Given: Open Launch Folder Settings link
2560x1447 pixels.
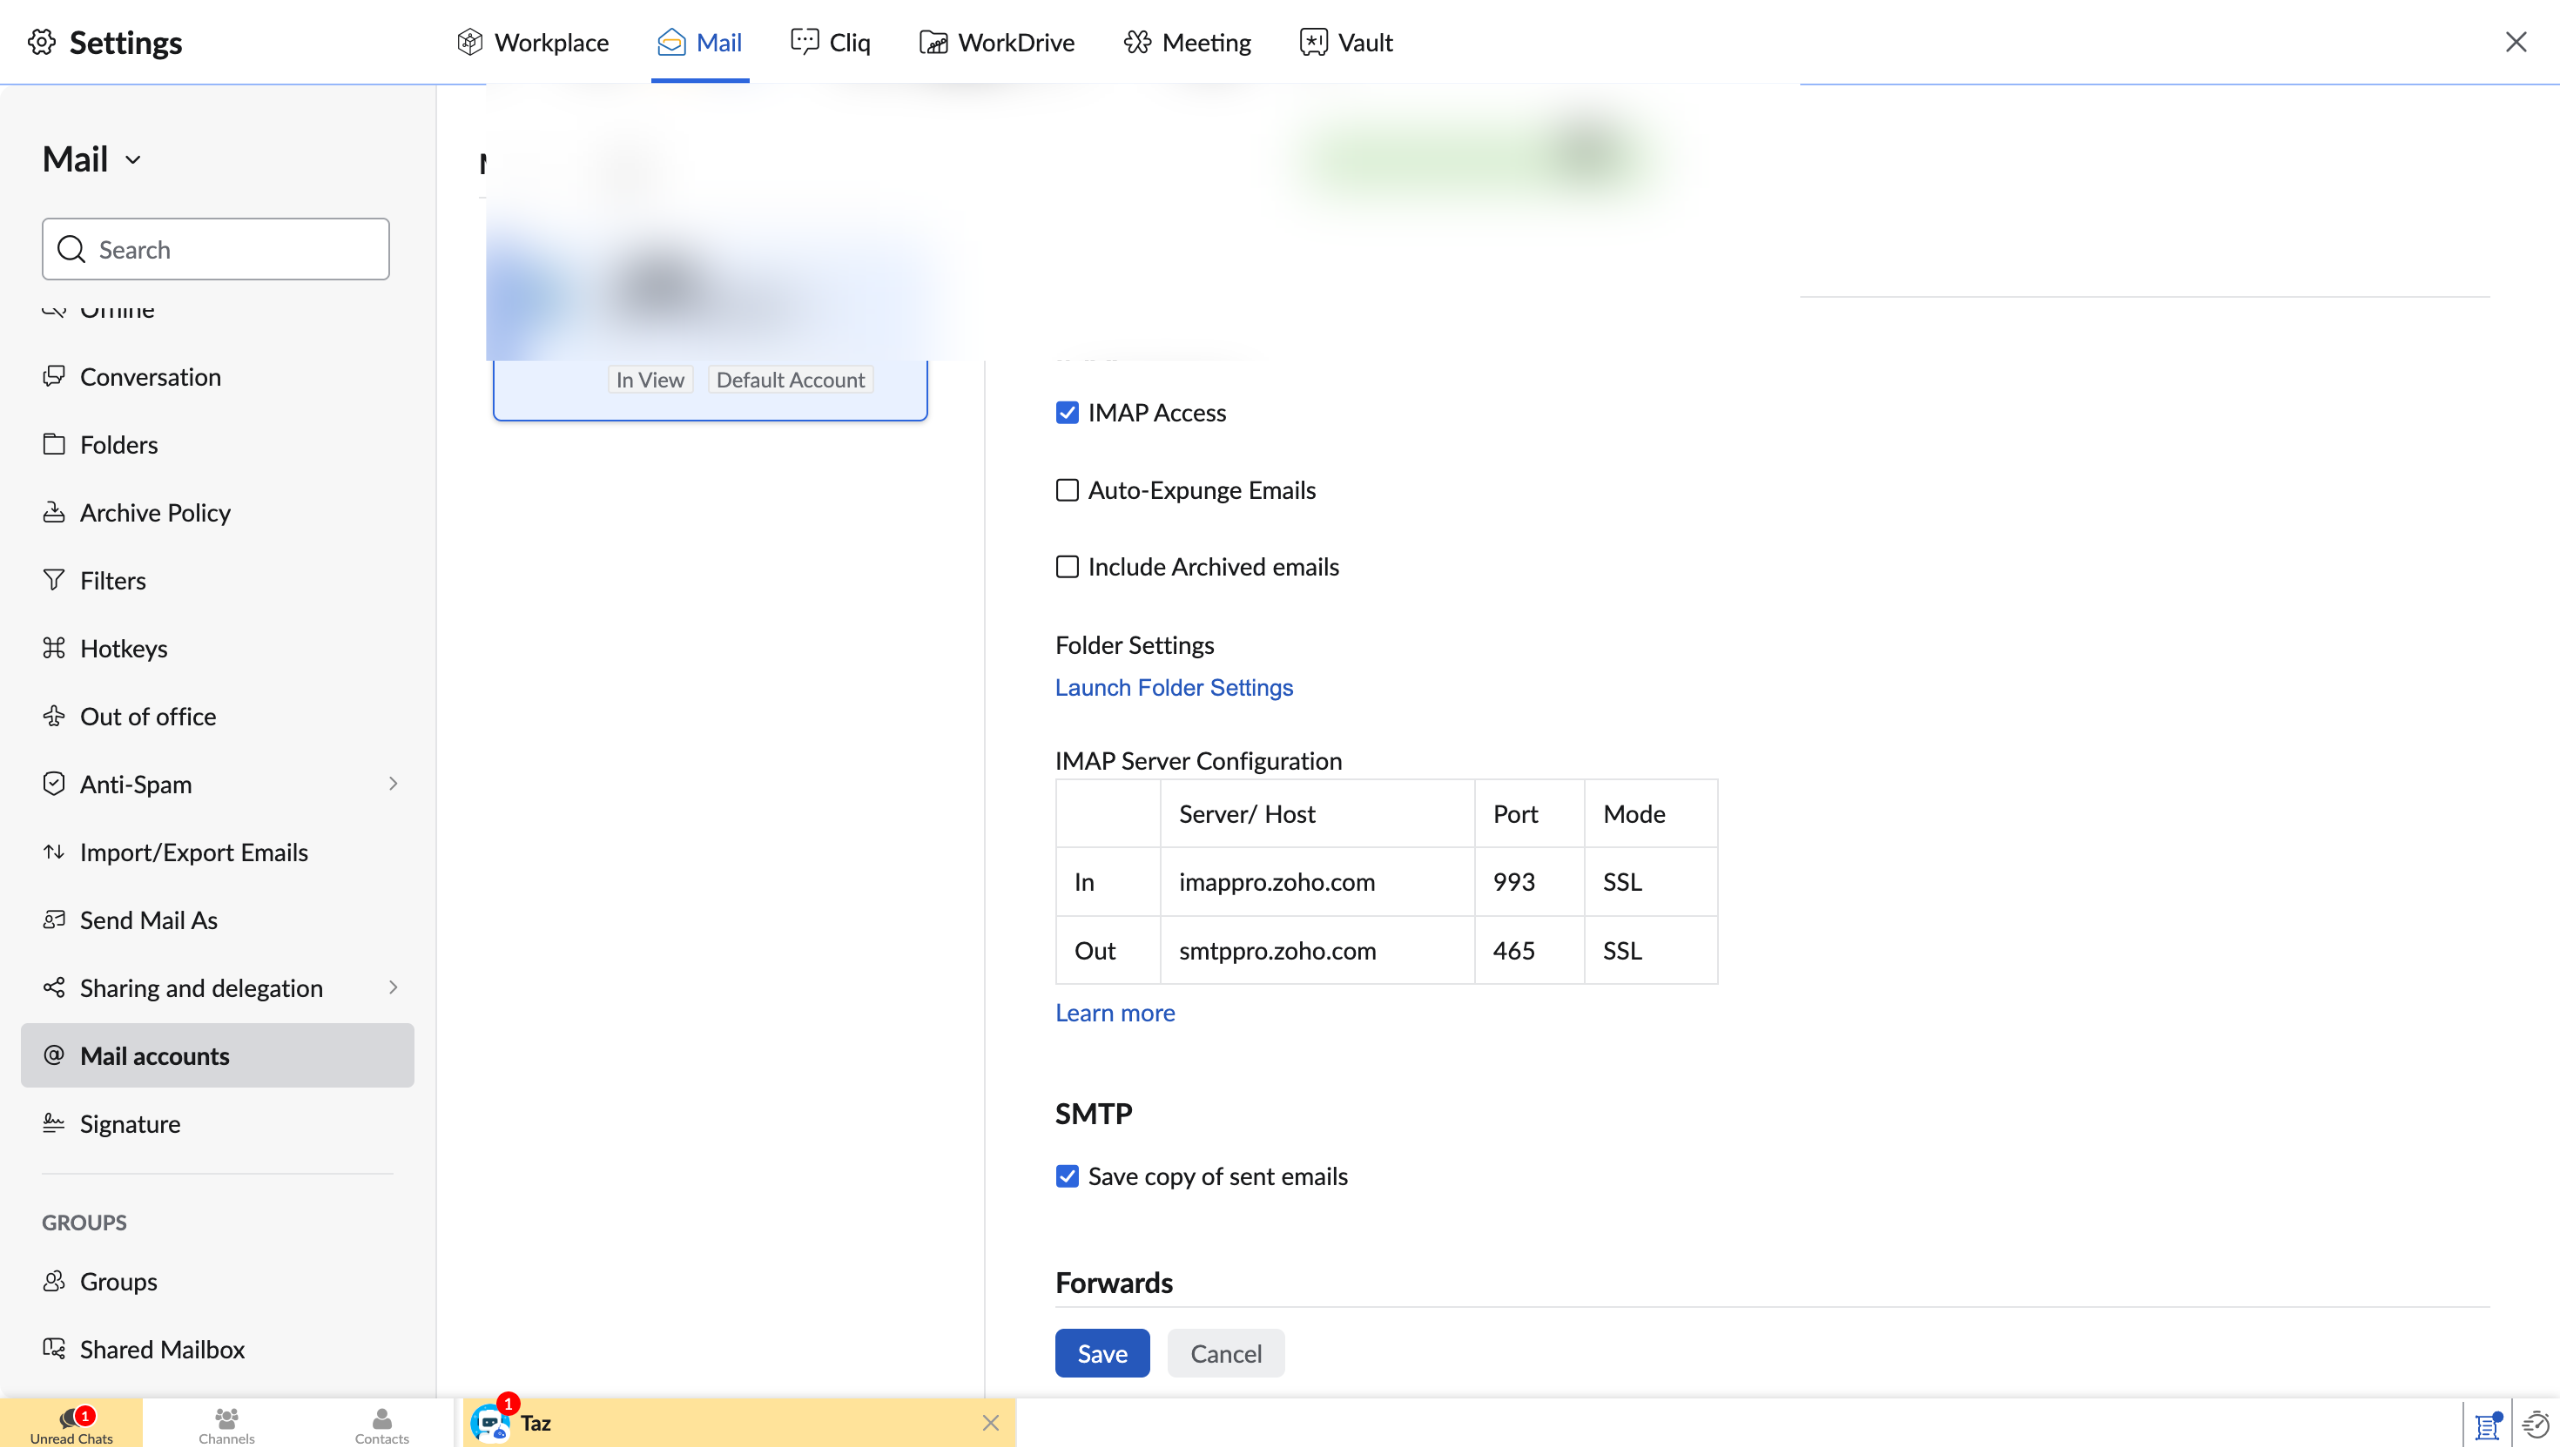Looking at the screenshot, I should [x=1173, y=688].
